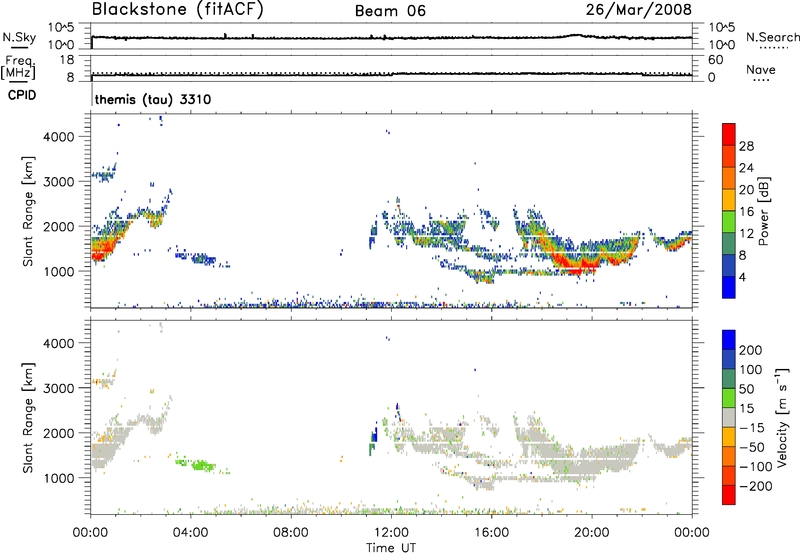Click the 'themis (tau) 3310' text

(153, 99)
